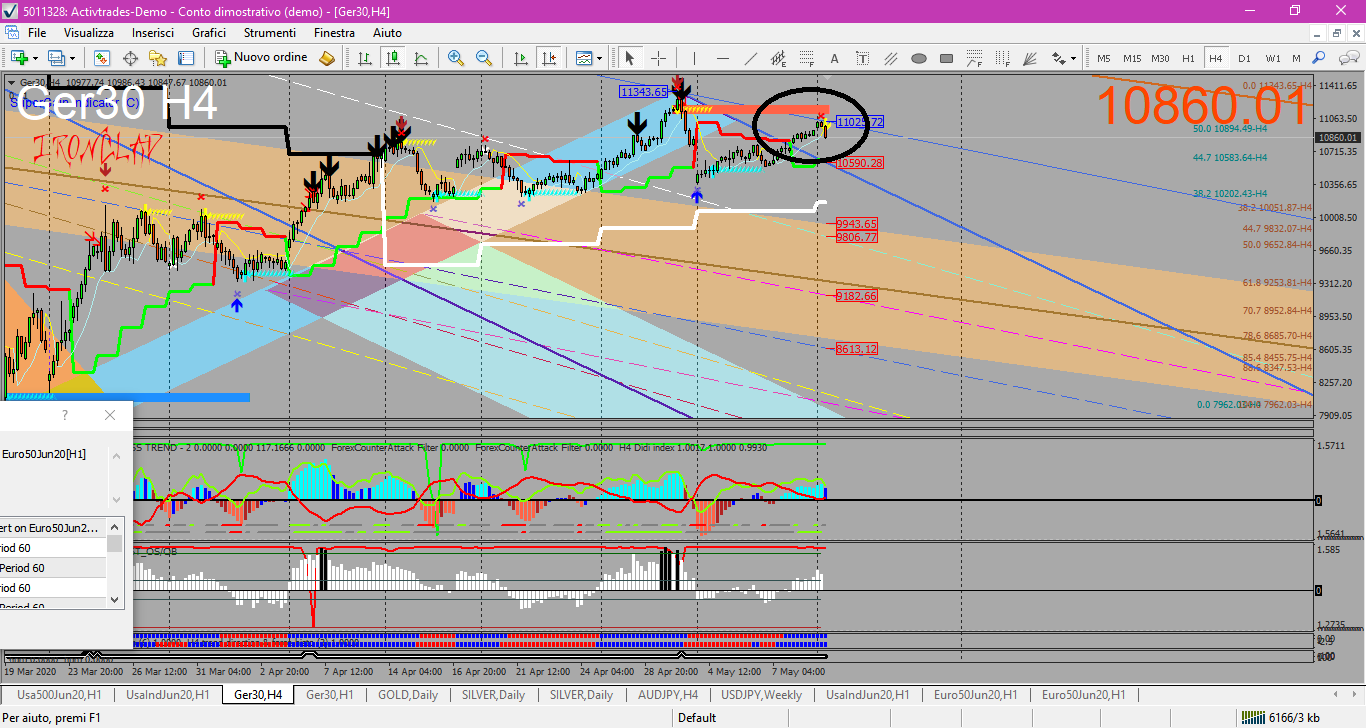The height and width of the screenshot is (728, 1366).
Task: Zoom out of the chart
Action: click(x=484, y=58)
